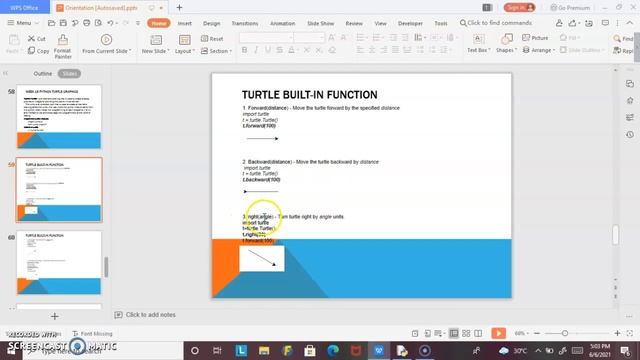Open File Explorer from the taskbar
This screenshot has width=640, height=360.
point(264,350)
